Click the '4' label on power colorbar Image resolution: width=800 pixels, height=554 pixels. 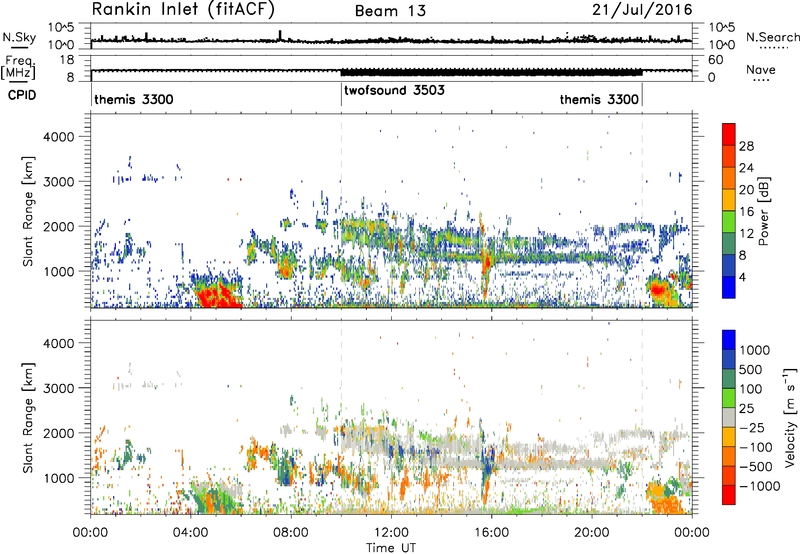pyautogui.click(x=742, y=277)
